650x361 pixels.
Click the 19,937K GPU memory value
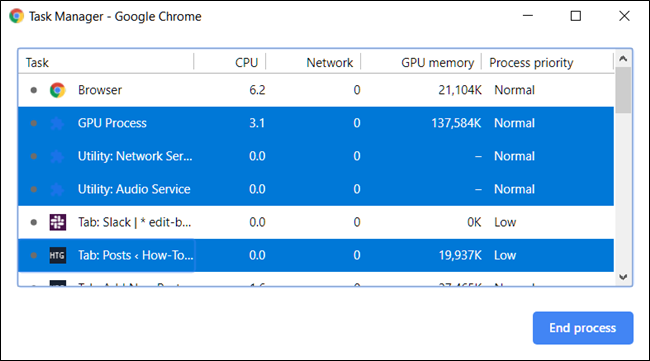[x=461, y=255]
